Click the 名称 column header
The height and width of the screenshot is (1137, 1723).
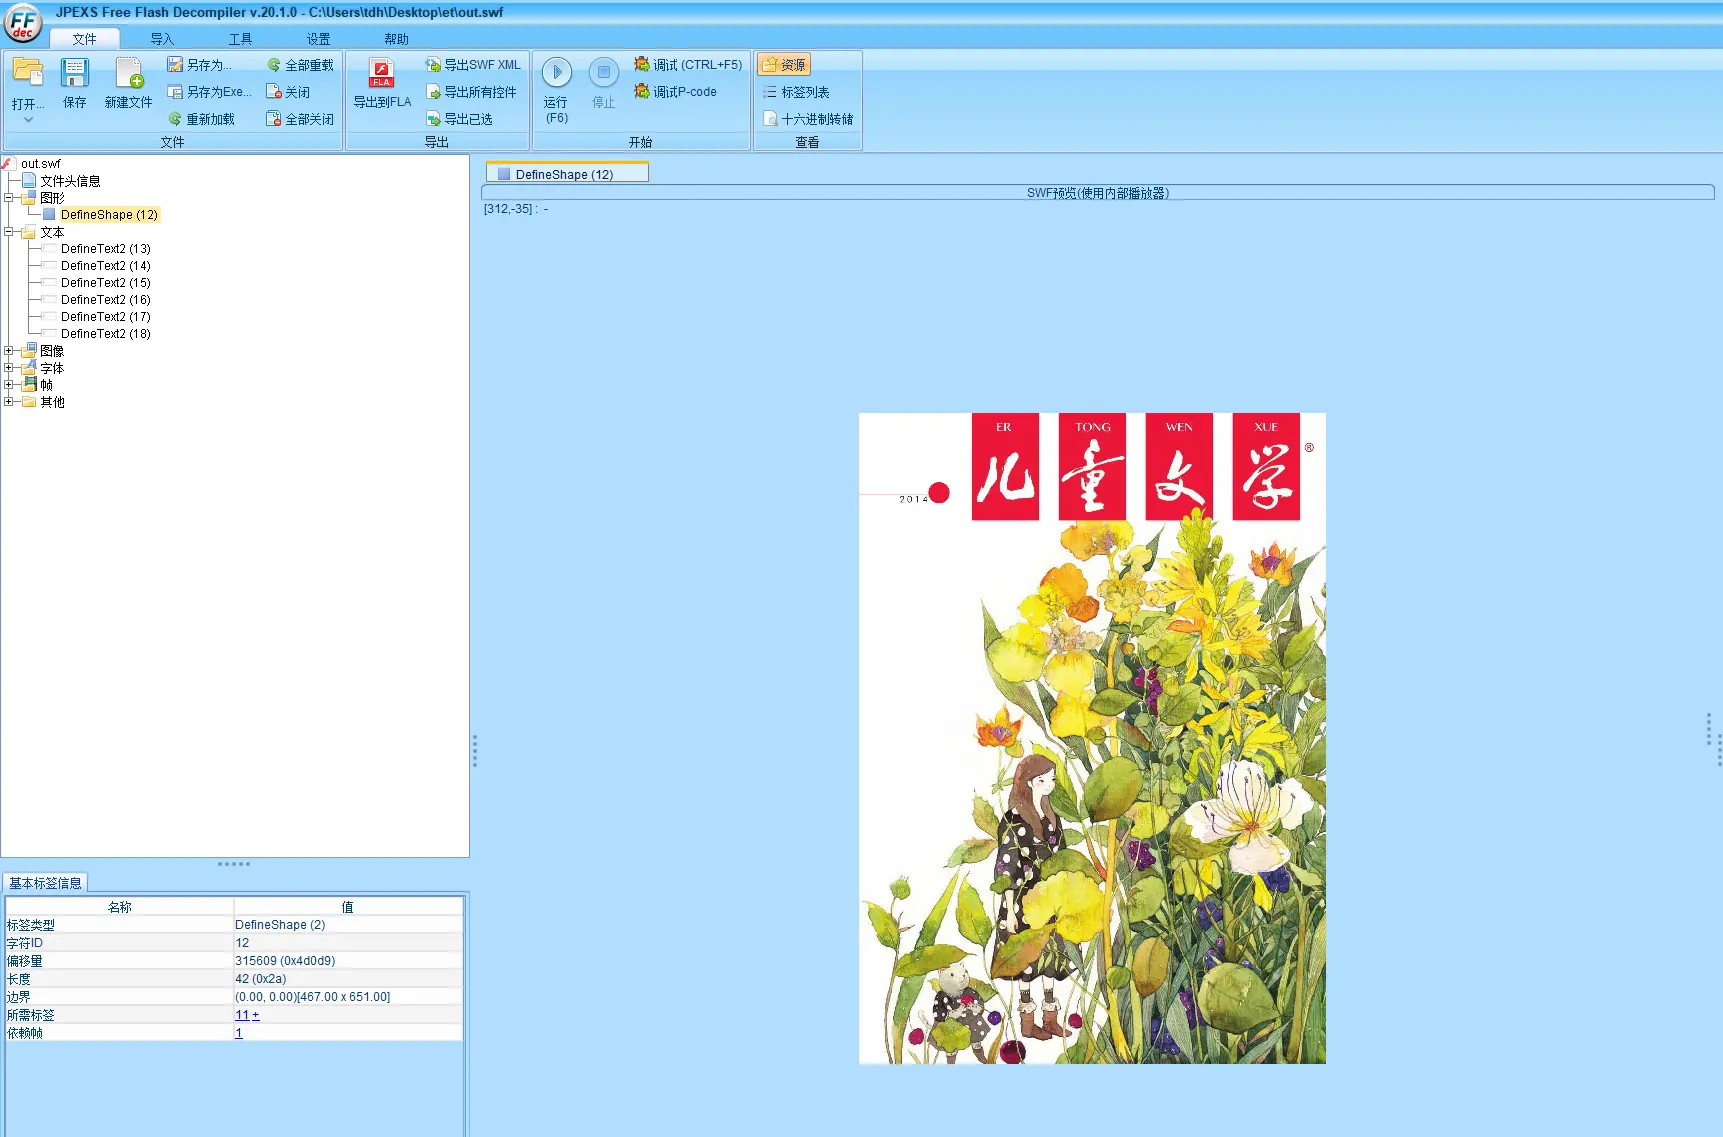pyautogui.click(x=120, y=907)
